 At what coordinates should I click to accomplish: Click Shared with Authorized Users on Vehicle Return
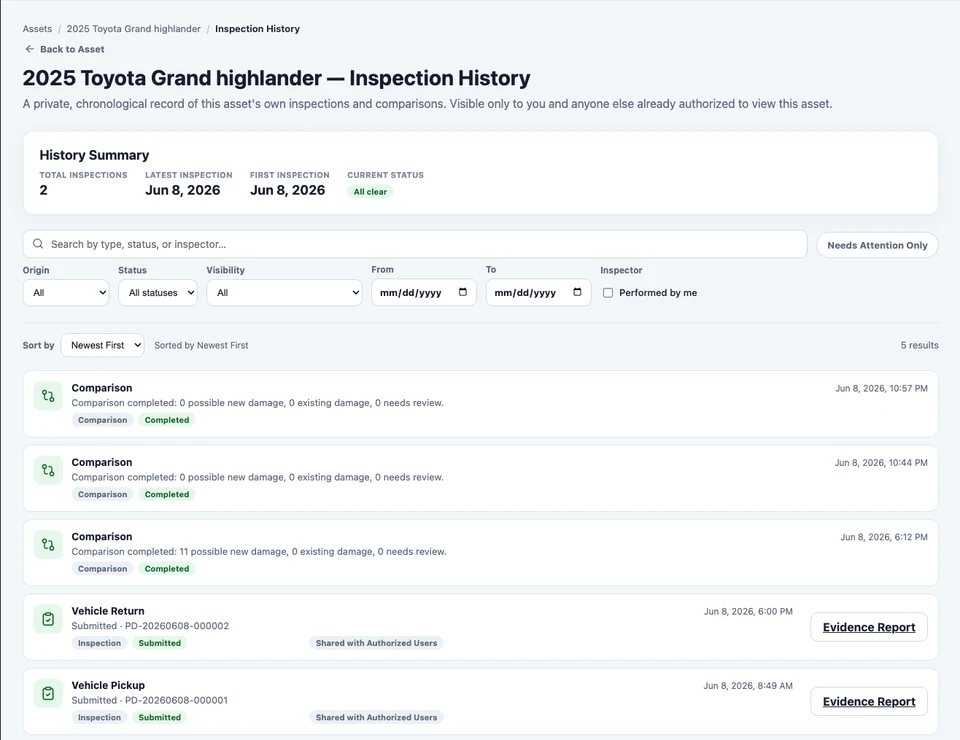pos(377,643)
